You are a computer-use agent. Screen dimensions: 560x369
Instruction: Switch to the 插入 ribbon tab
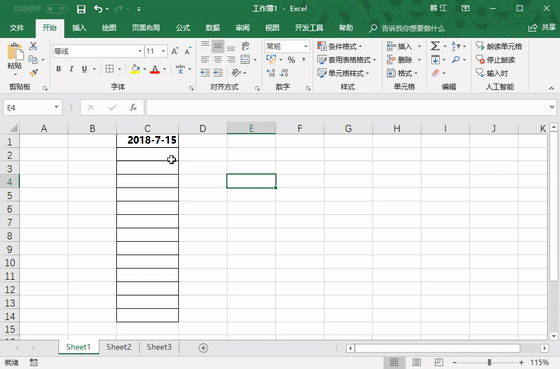[x=79, y=28]
